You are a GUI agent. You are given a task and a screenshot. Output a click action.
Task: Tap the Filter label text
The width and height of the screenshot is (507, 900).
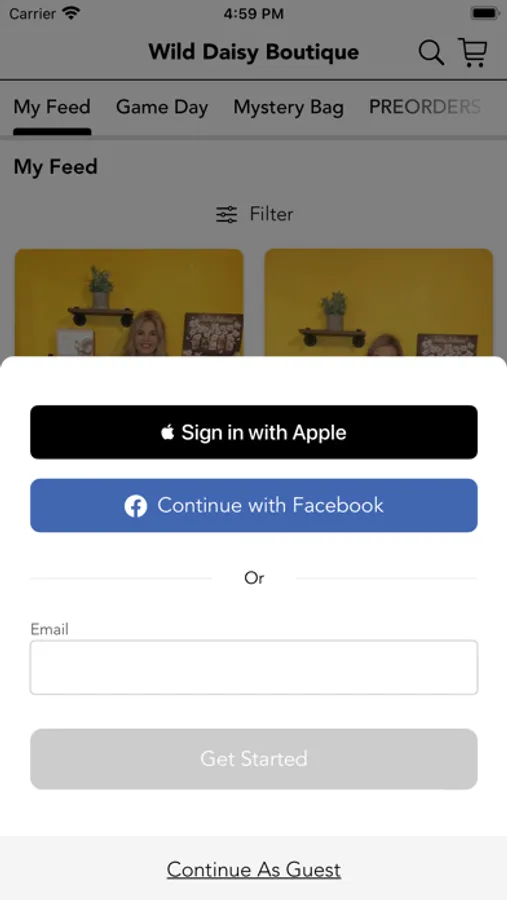(271, 214)
